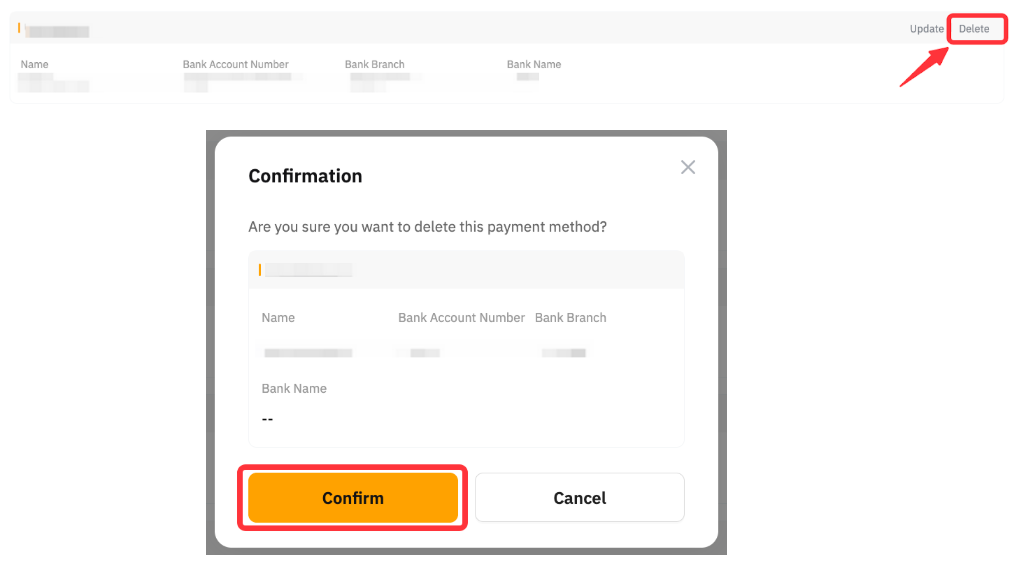The image size is (1019, 565).
Task: Click the delete payment method question text
Action: (x=427, y=227)
